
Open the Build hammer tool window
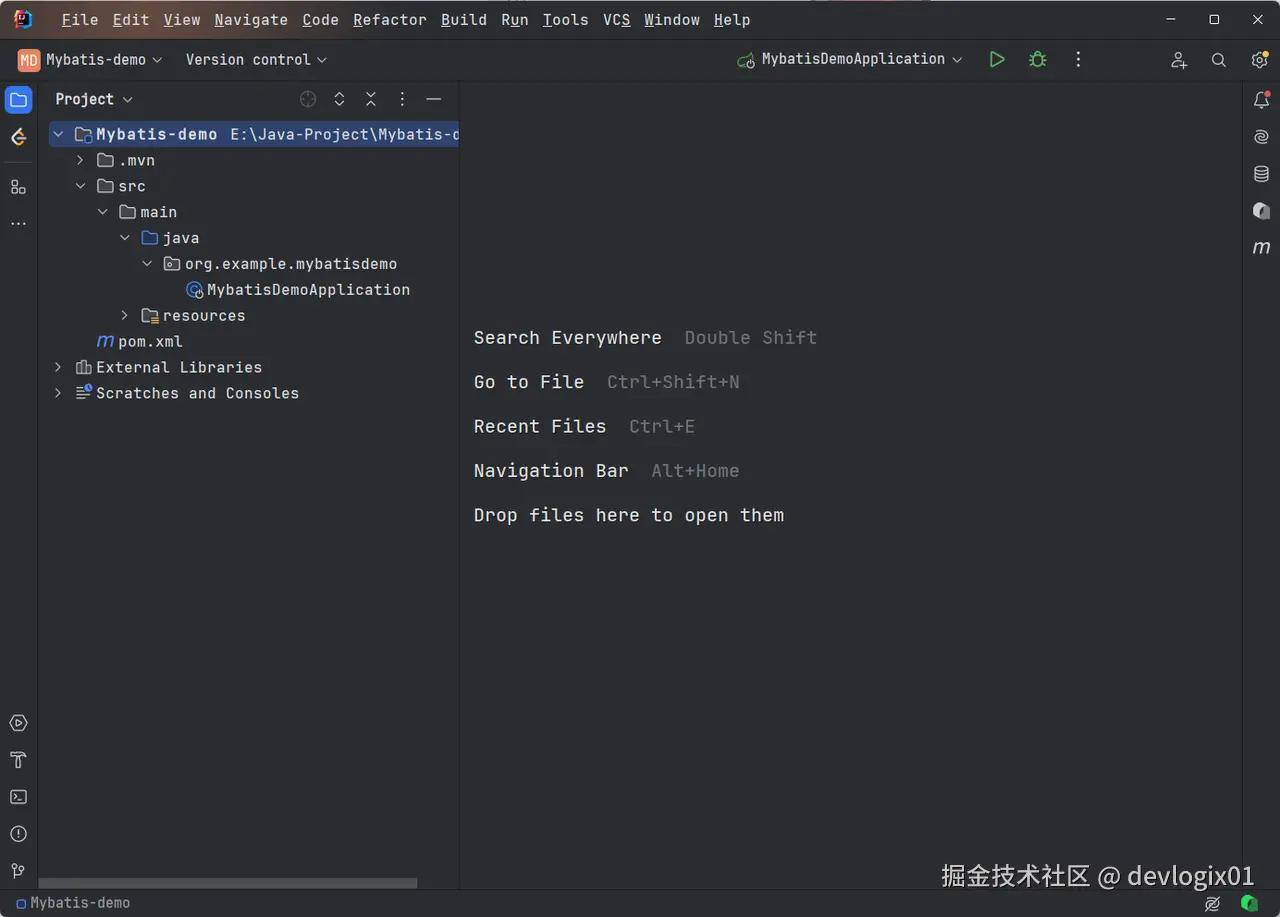[18, 760]
